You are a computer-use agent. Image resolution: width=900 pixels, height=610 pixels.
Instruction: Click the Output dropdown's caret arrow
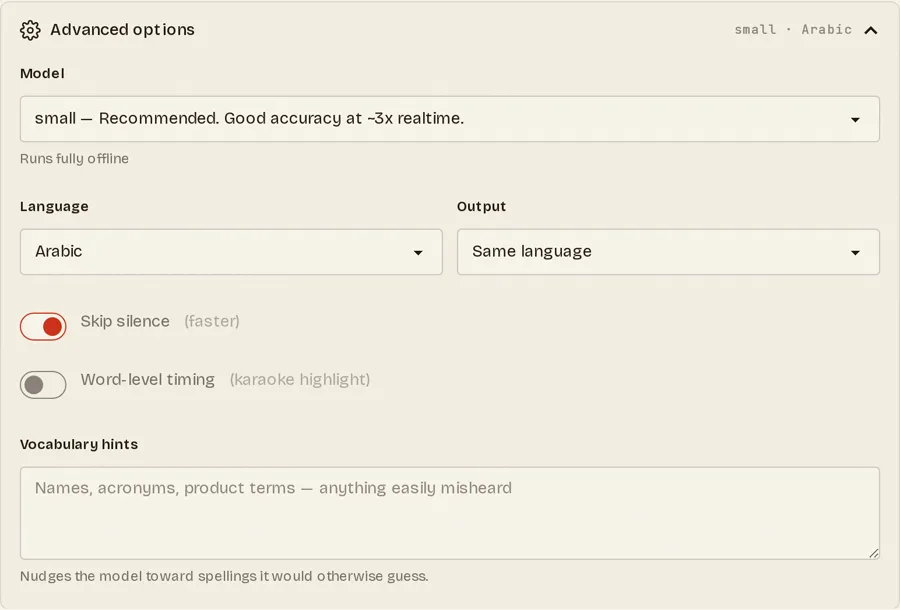click(x=855, y=252)
